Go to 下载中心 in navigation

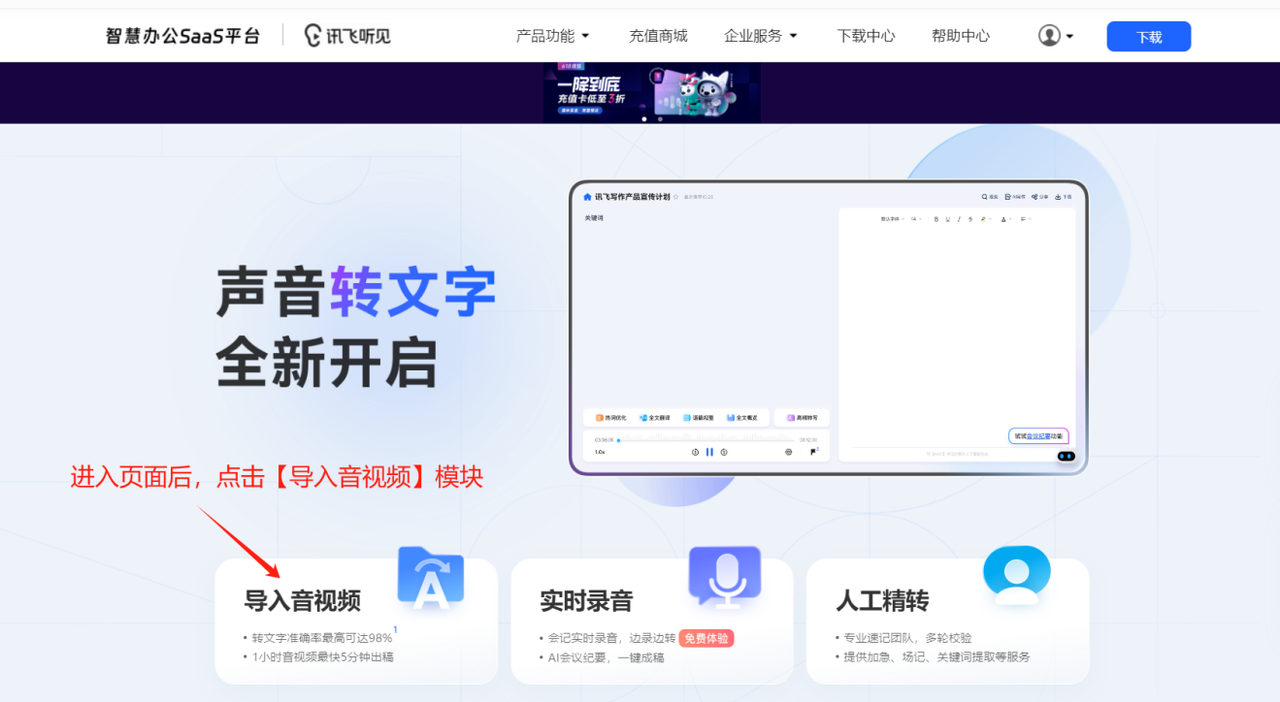[x=866, y=36]
